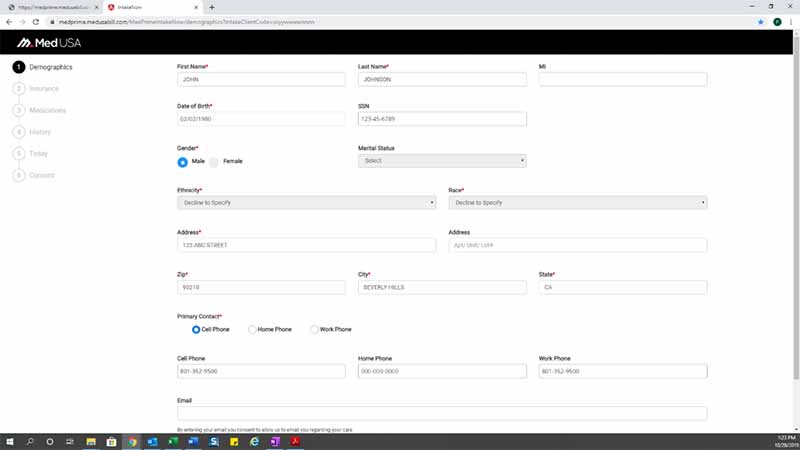Select the Female gender radio button

(214, 162)
